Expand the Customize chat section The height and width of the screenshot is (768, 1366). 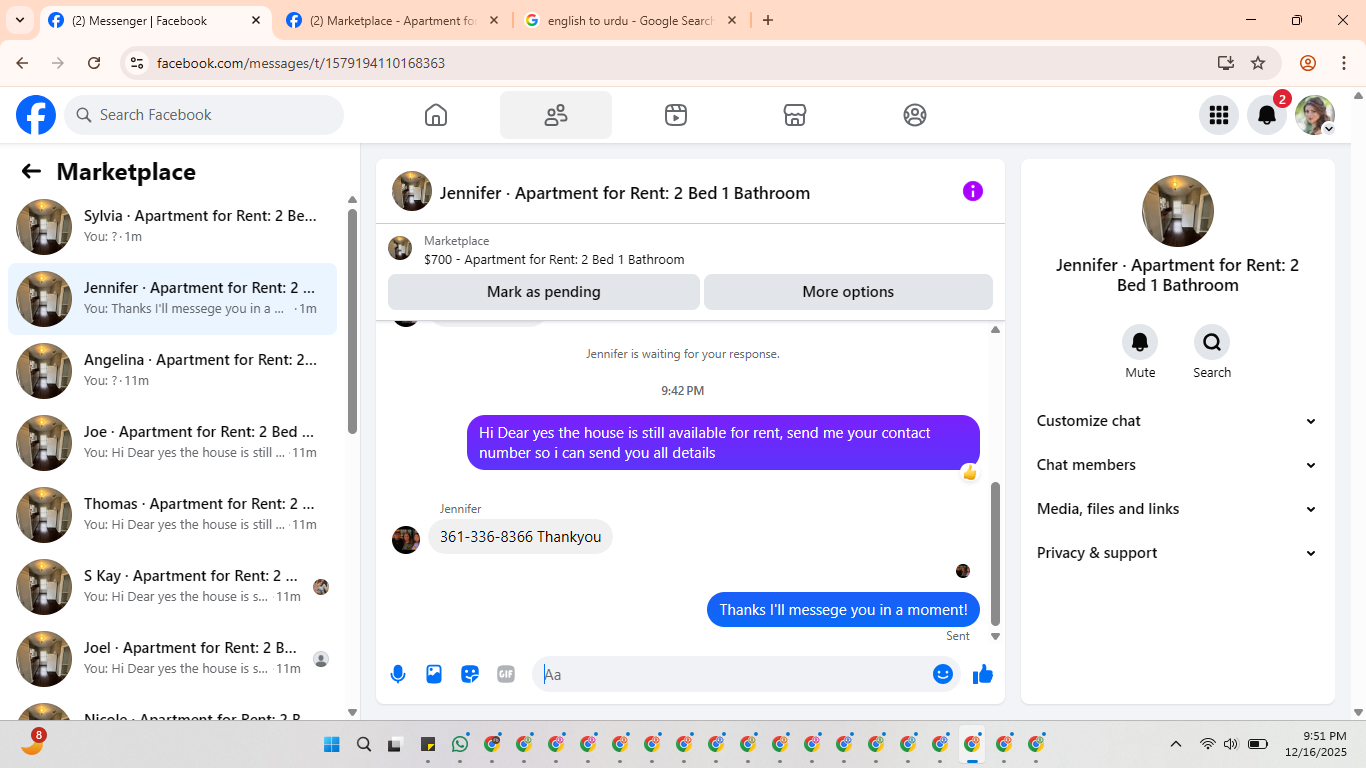click(x=1178, y=421)
